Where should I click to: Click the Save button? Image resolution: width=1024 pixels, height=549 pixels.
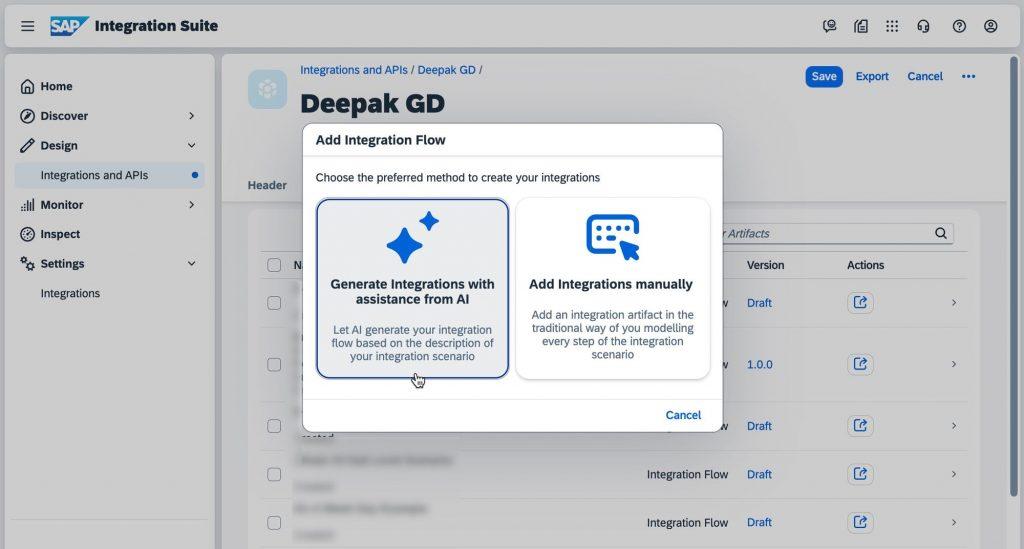[824, 76]
